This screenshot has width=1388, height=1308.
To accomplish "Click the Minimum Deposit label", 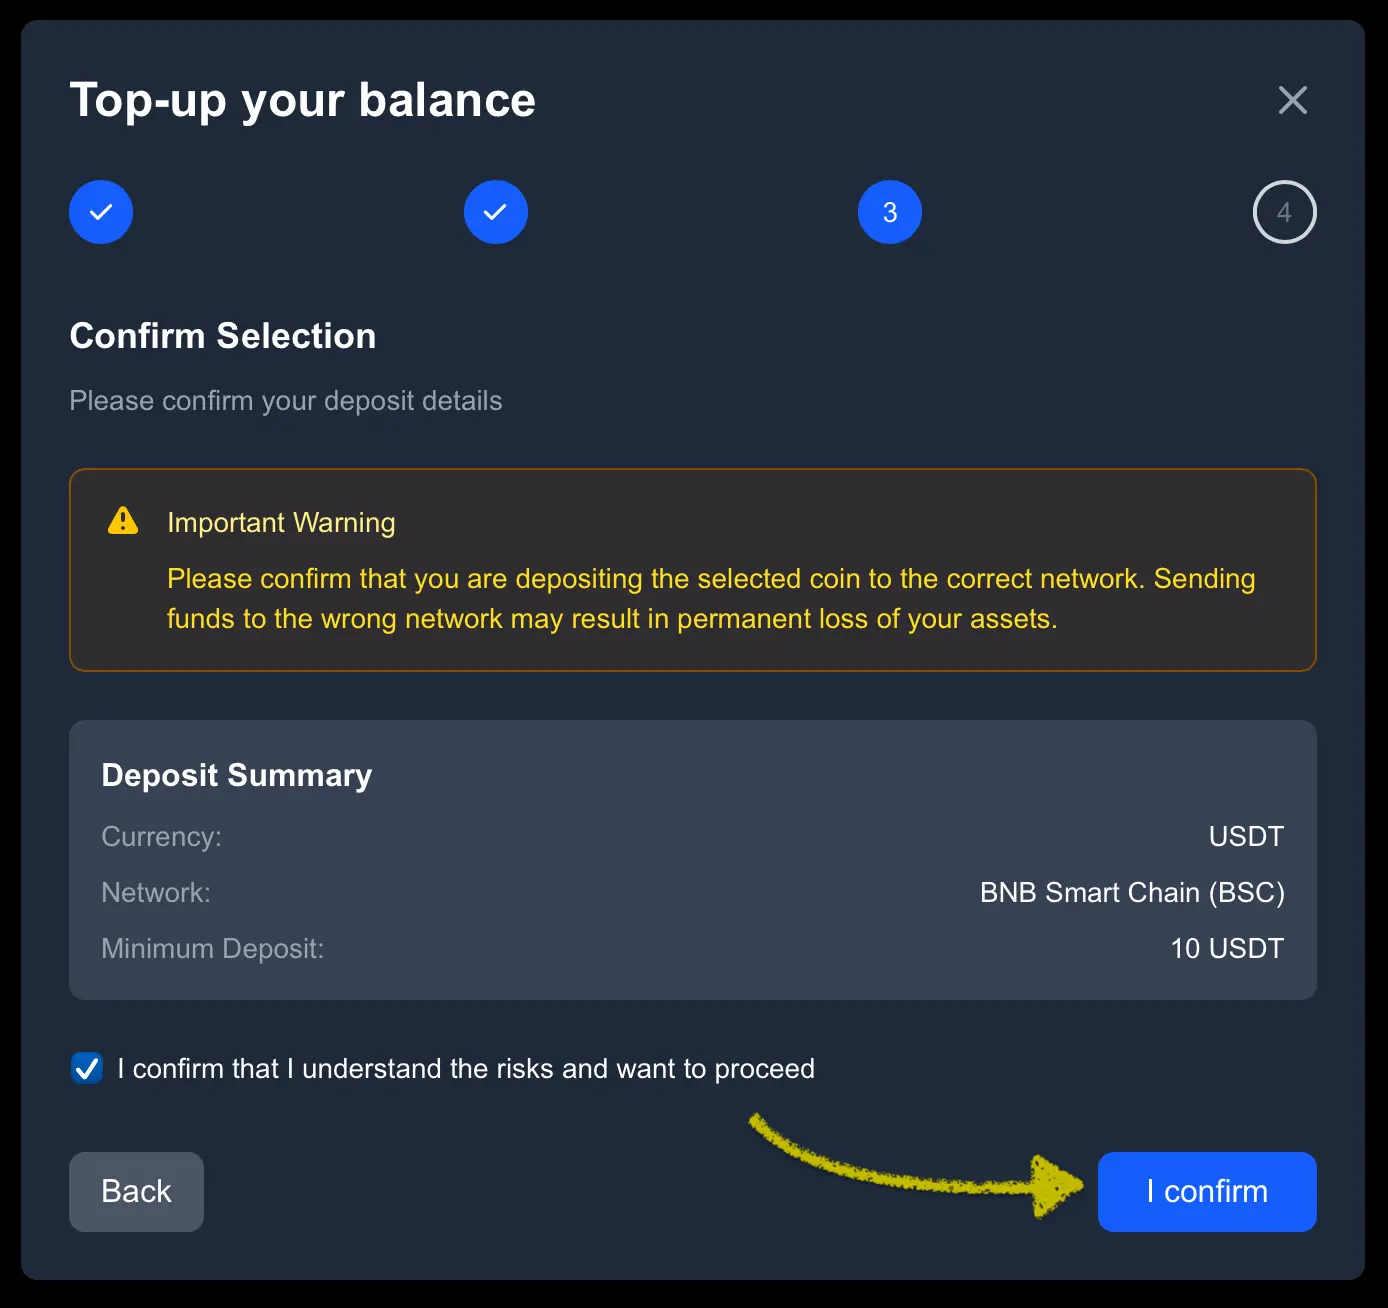I will 213,948.
